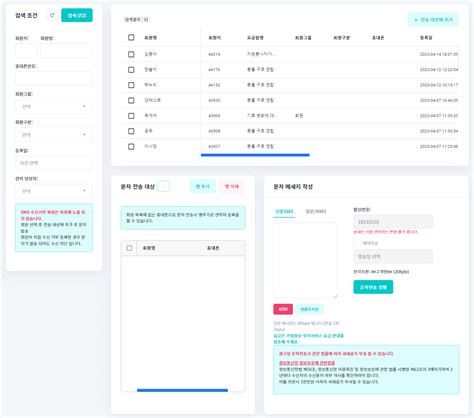Open the 회원그룹 filter dropdown
Image resolution: width=474 pixels, height=418 pixels.
(54, 107)
